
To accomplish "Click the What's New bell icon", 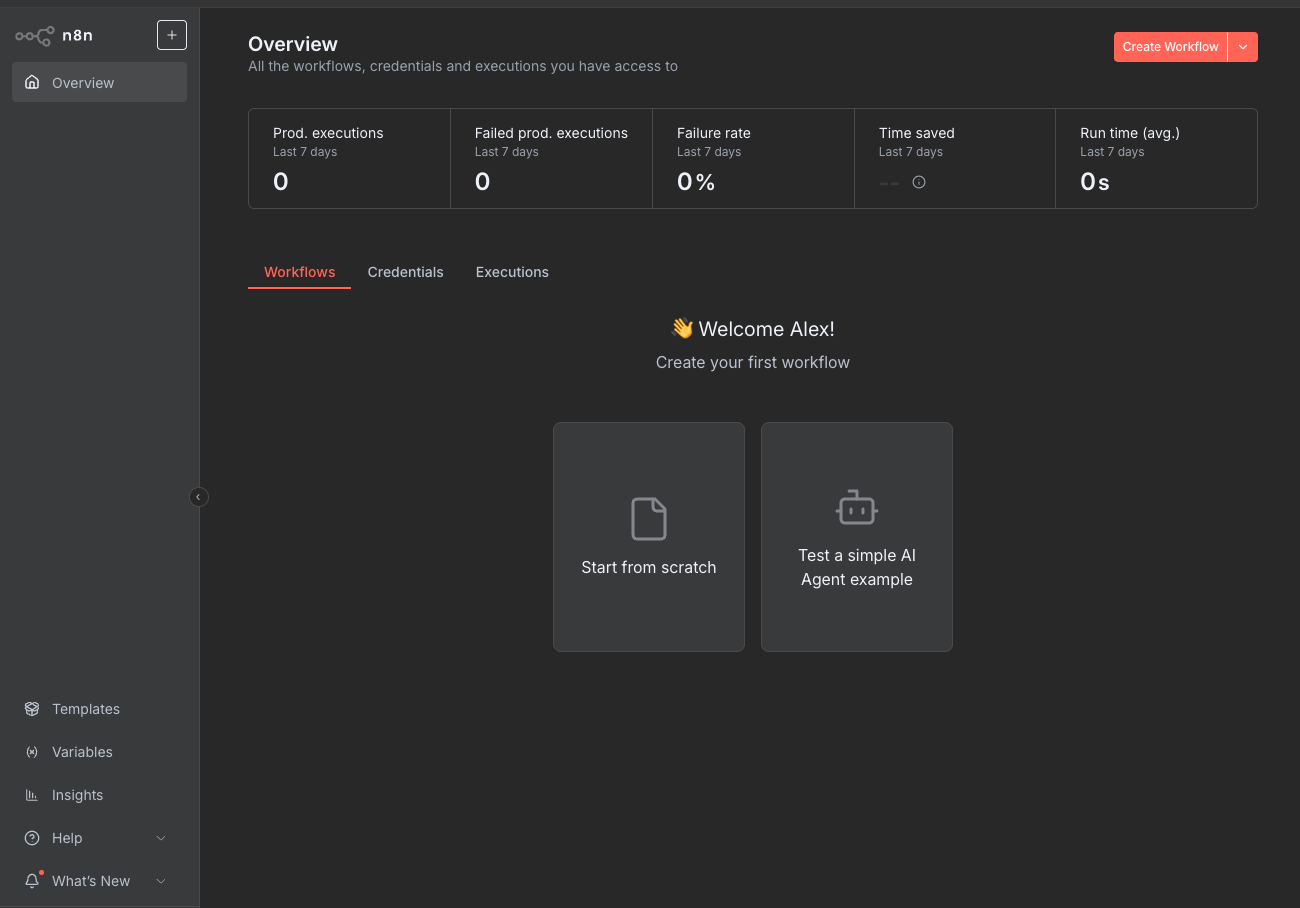I will click(x=32, y=881).
